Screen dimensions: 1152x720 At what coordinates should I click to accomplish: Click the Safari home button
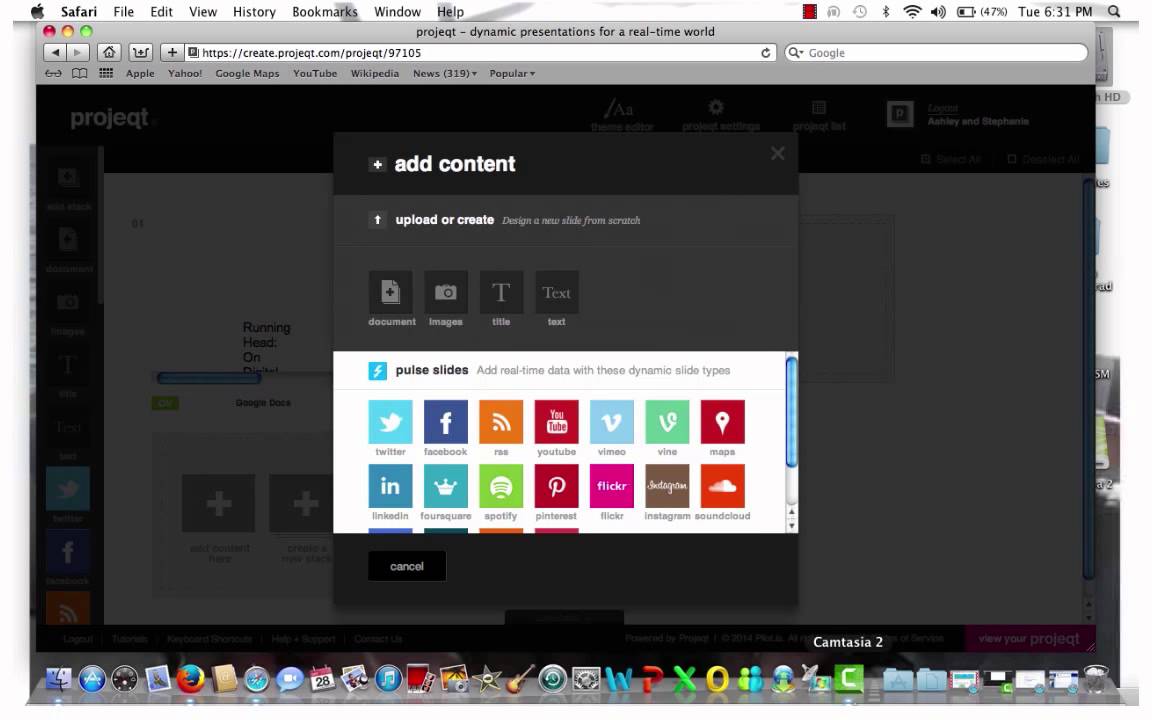[x=109, y=52]
